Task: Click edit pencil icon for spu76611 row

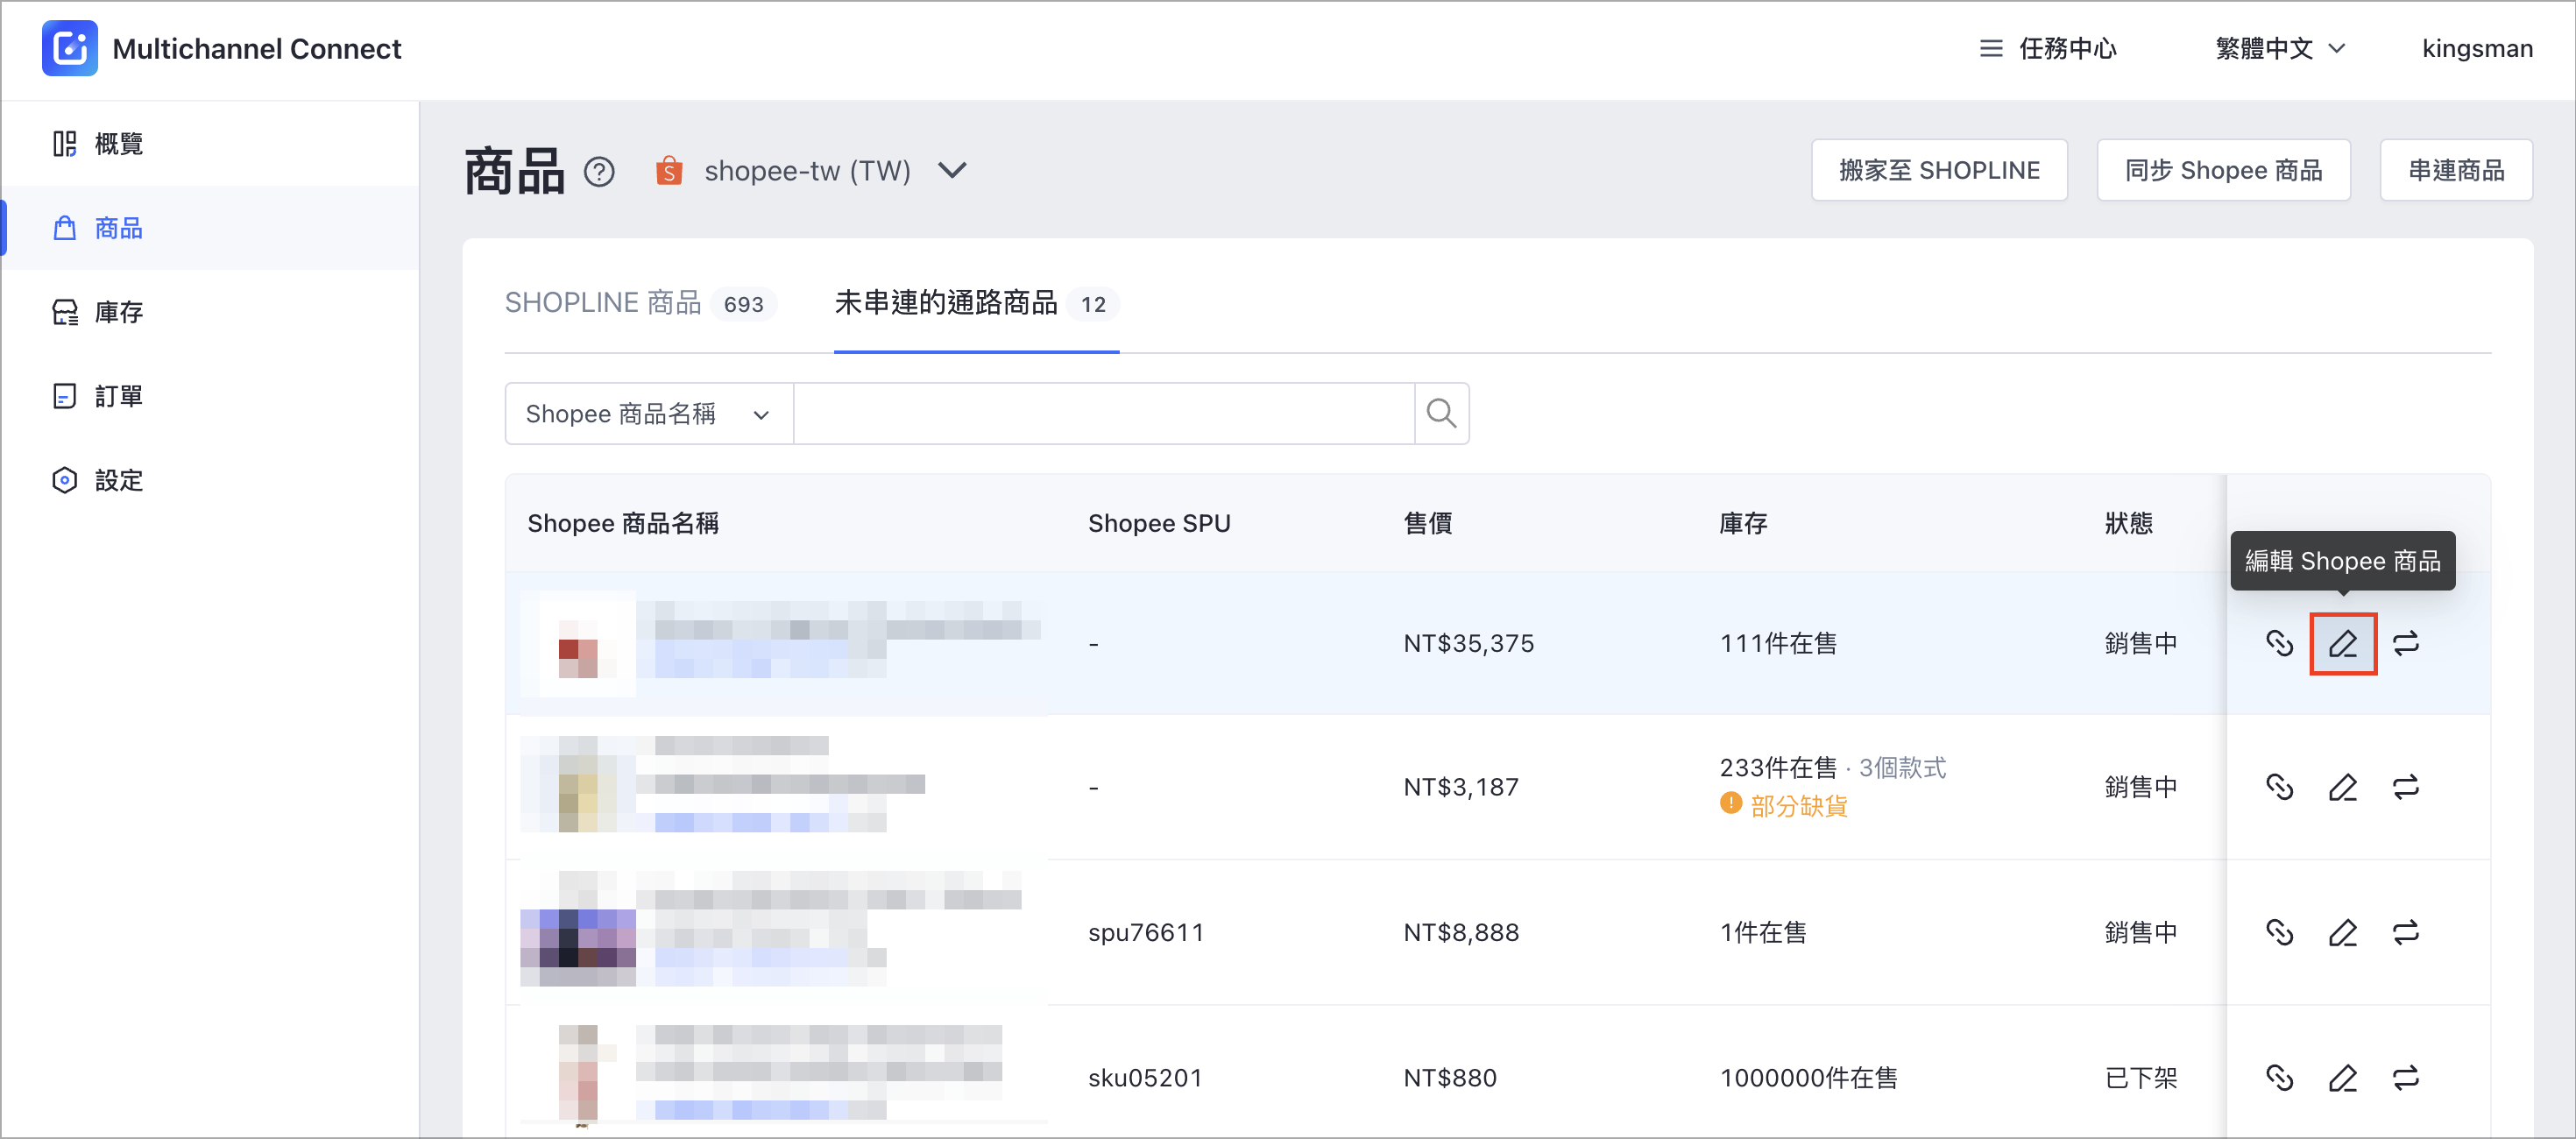Action: [x=2343, y=933]
